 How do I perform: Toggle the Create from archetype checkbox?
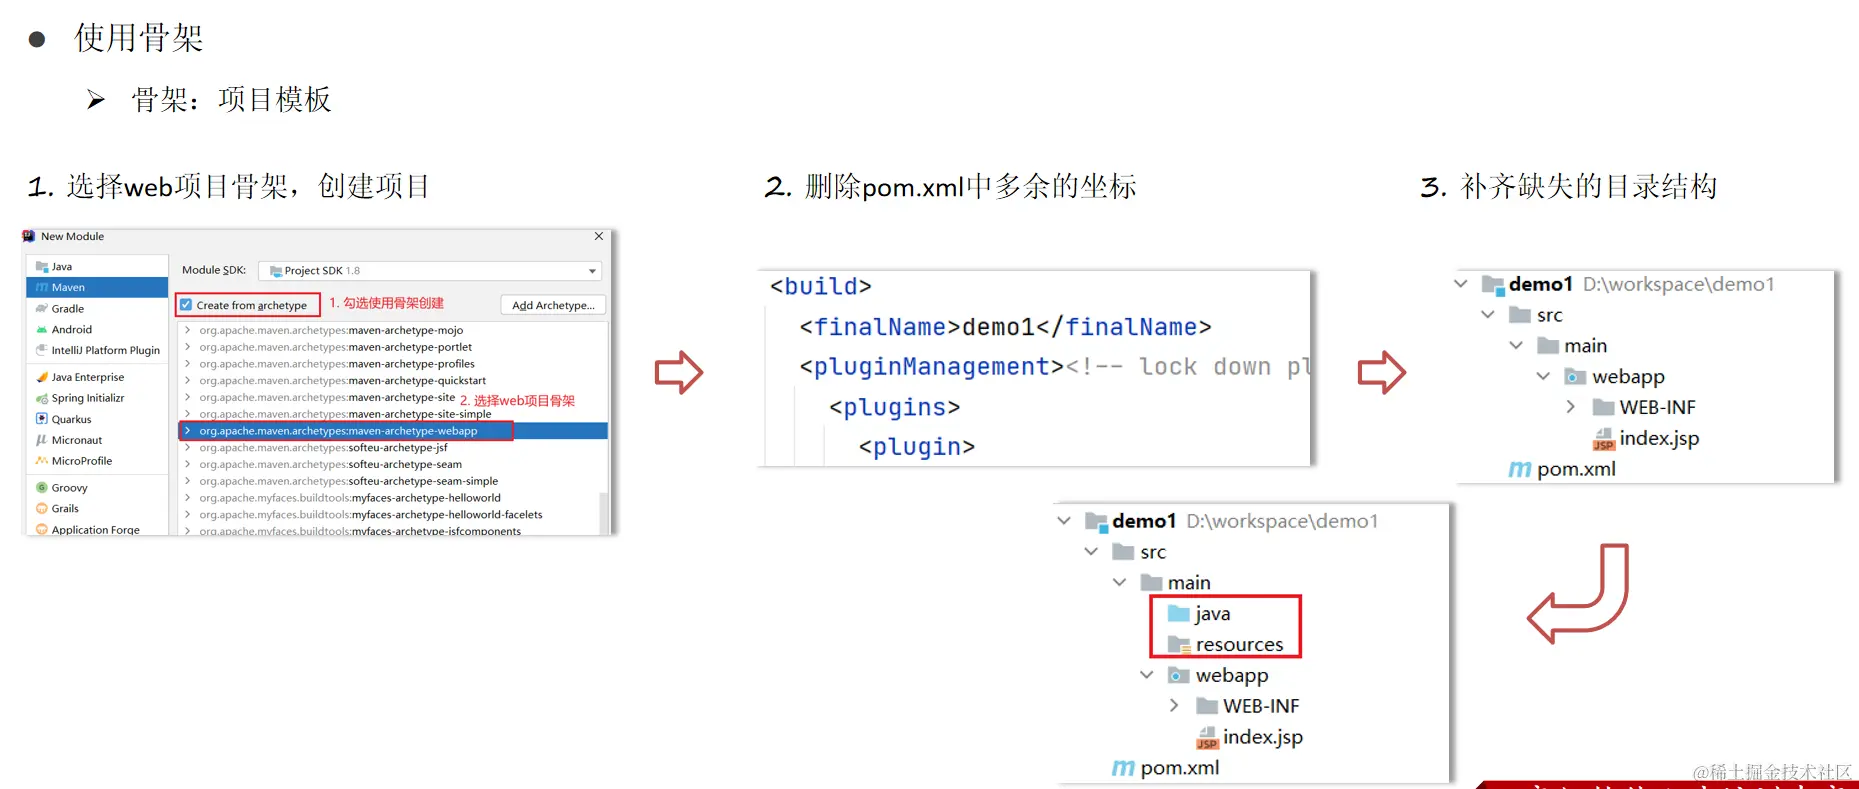pos(186,305)
